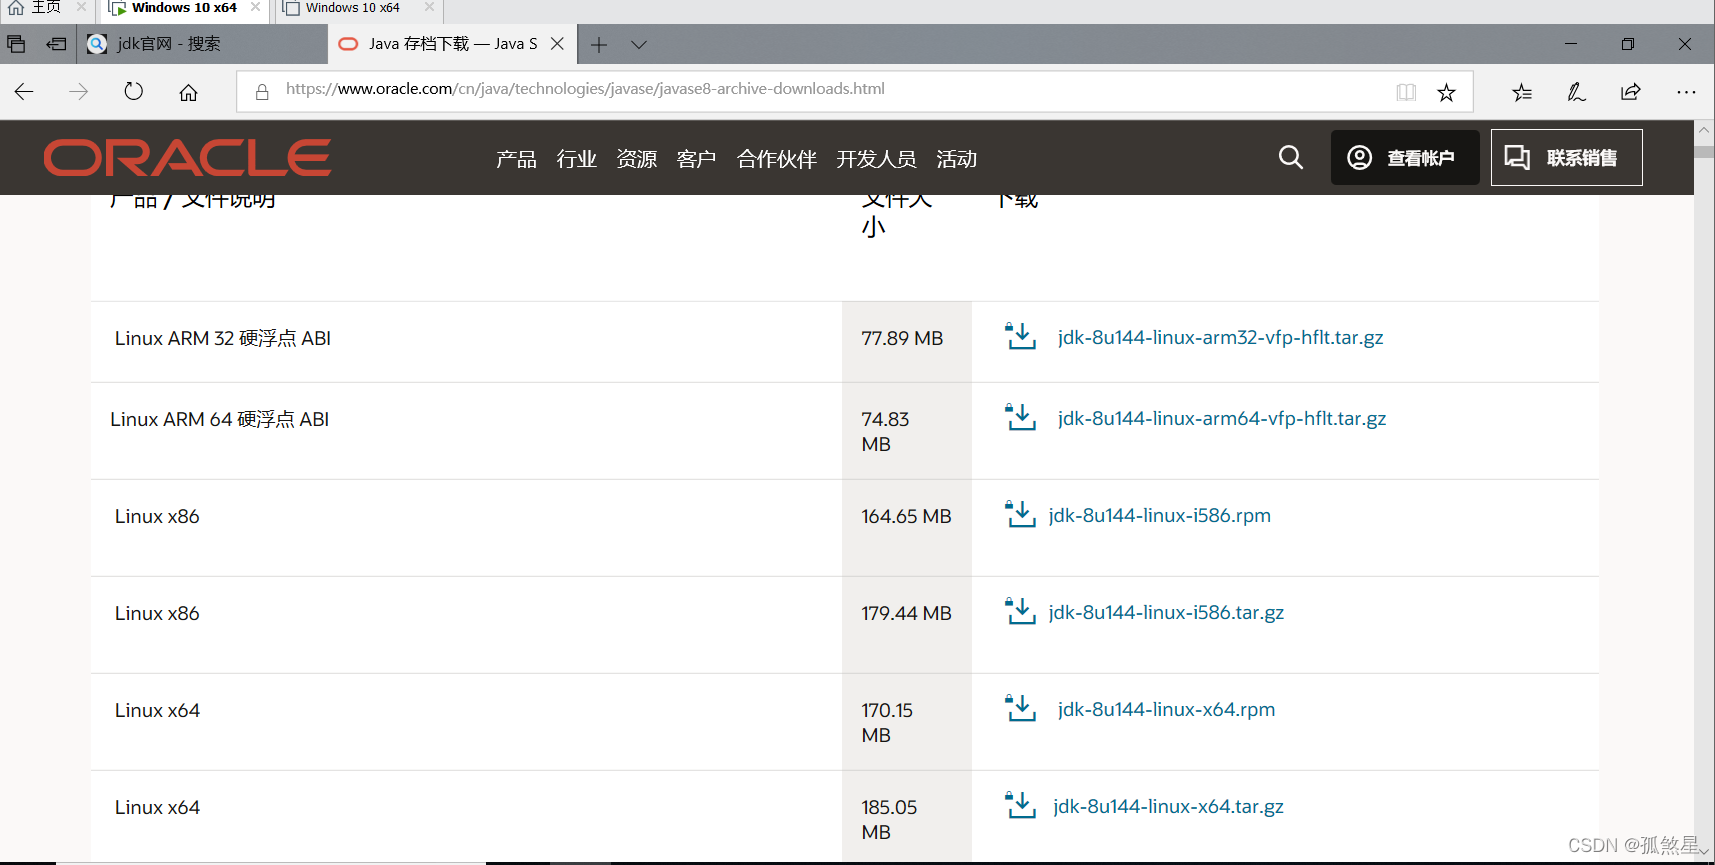Screen dimensions: 1715x865
Task: Click the padlock security icon in address bar
Action: click(x=262, y=92)
